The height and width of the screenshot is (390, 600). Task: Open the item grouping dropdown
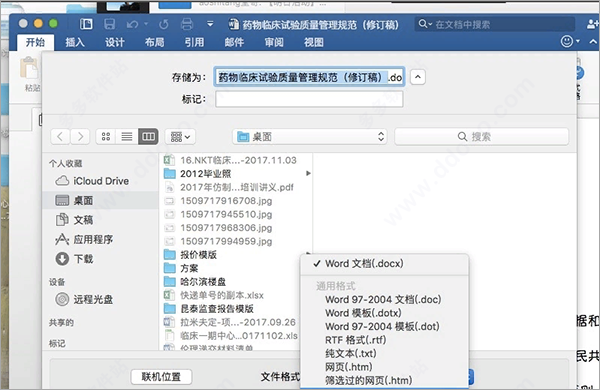[x=180, y=137]
